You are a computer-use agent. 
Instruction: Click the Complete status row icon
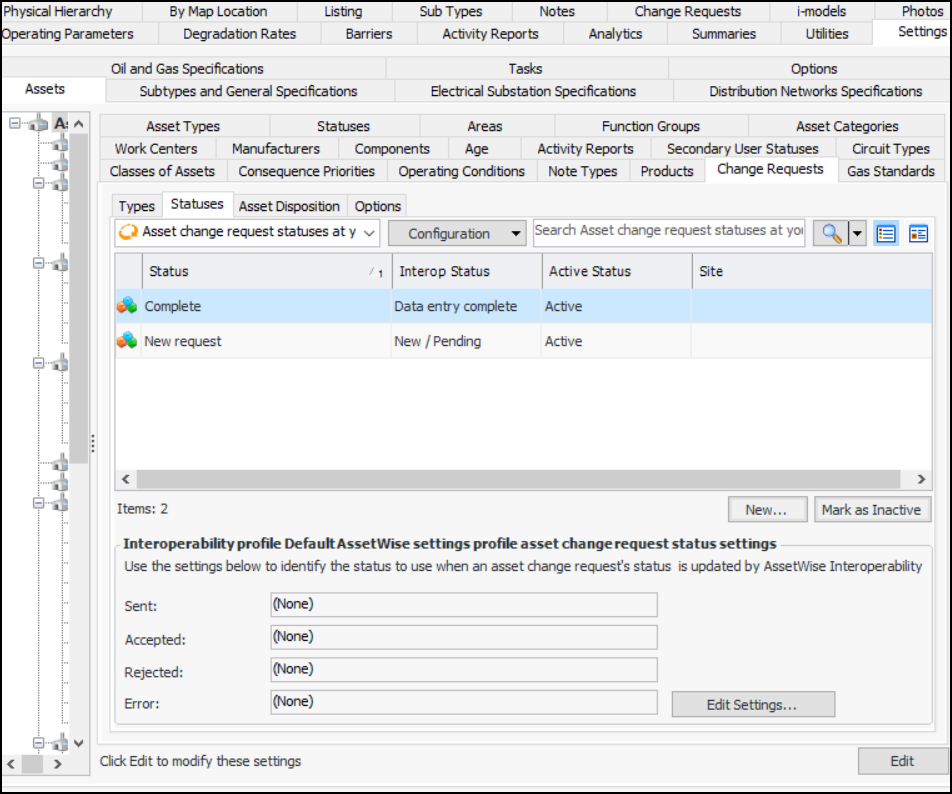click(x=127, y=306)
